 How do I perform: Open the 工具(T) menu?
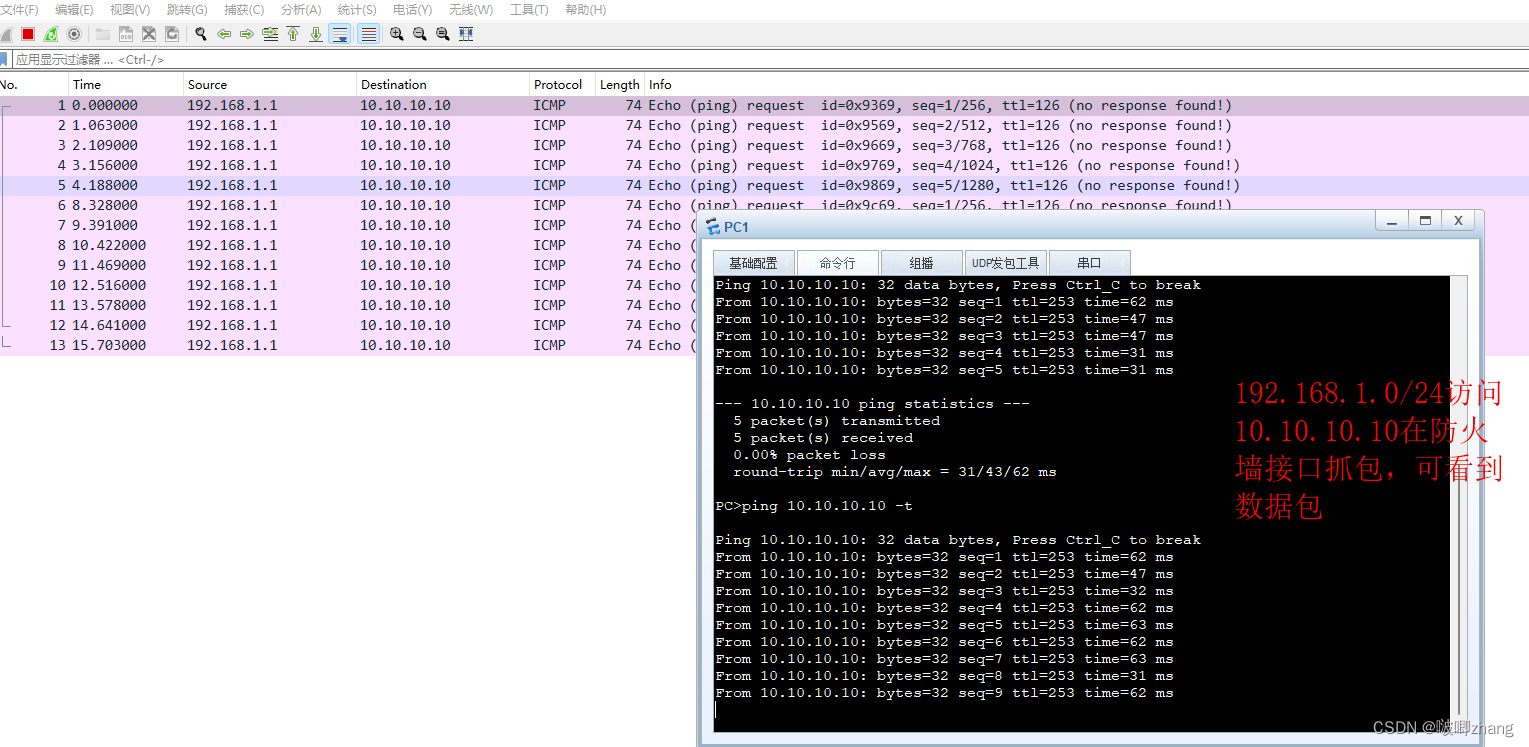coord(529,10)
